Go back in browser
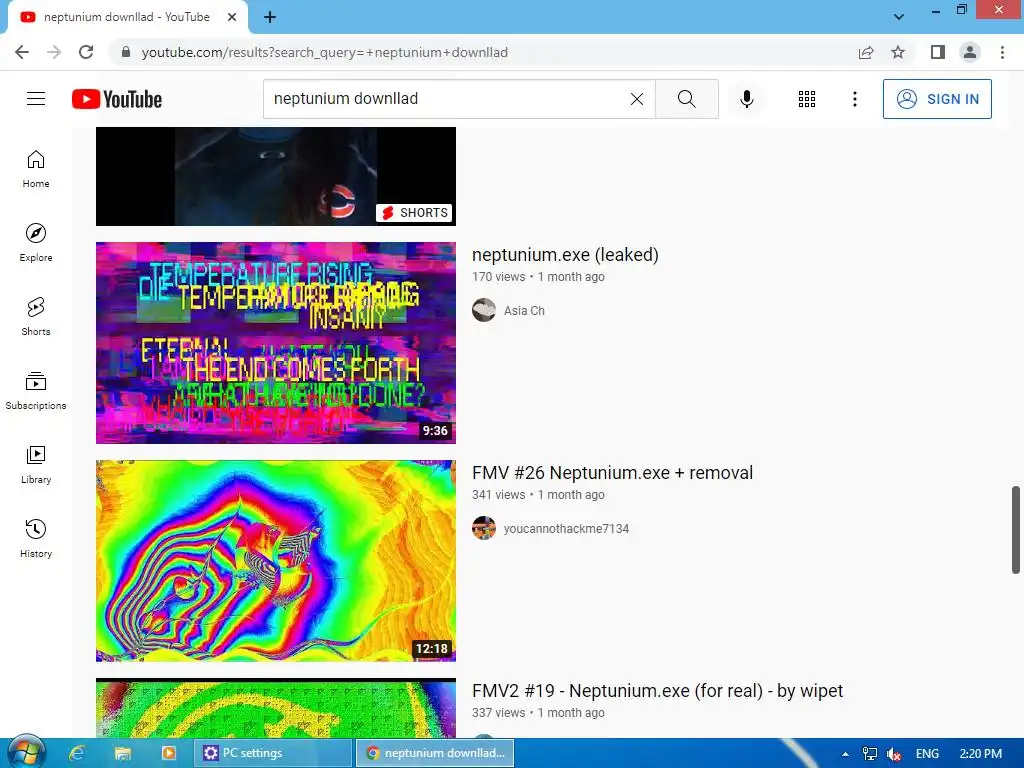 (x=22, y=52)
